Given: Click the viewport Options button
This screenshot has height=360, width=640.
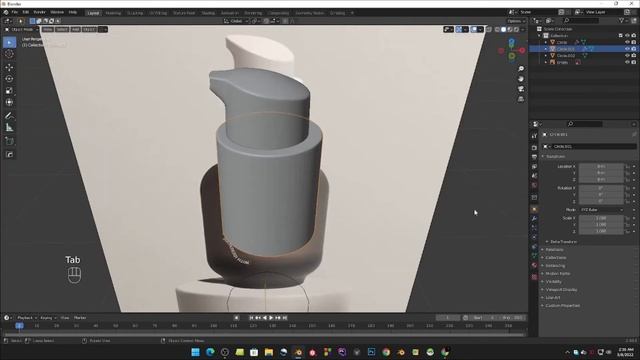Looking at the screenshot, I should (516, 21).
